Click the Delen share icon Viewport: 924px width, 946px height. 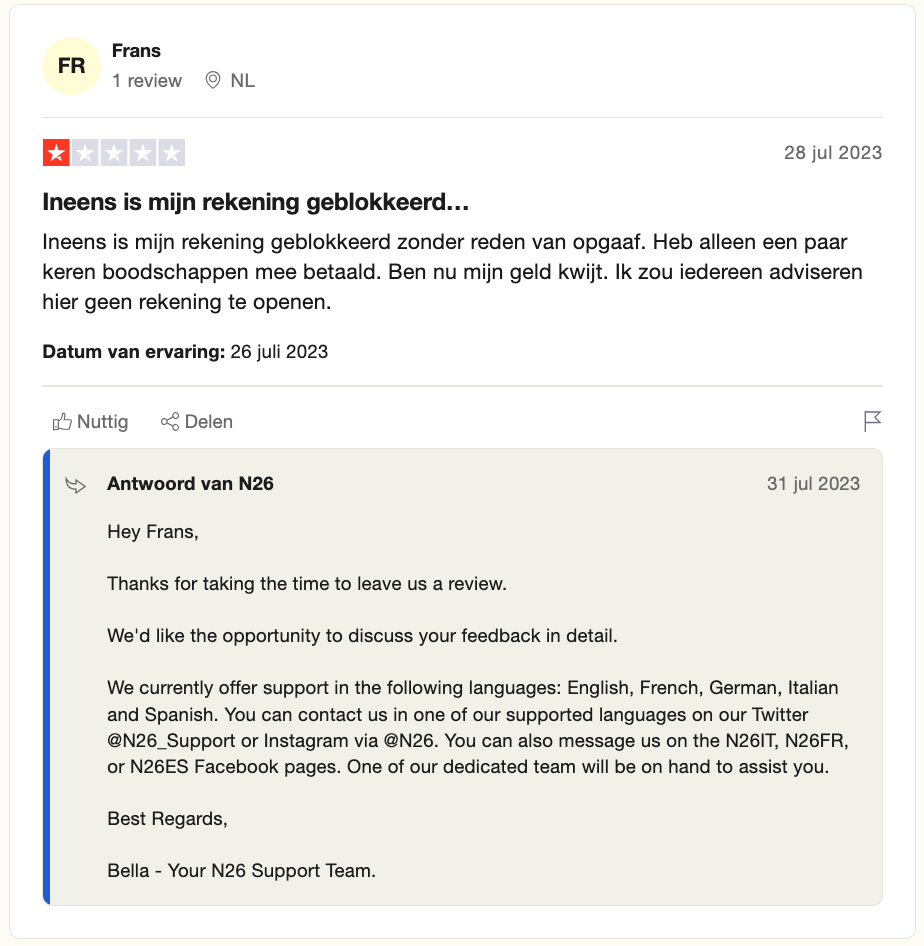click(170, 422)
